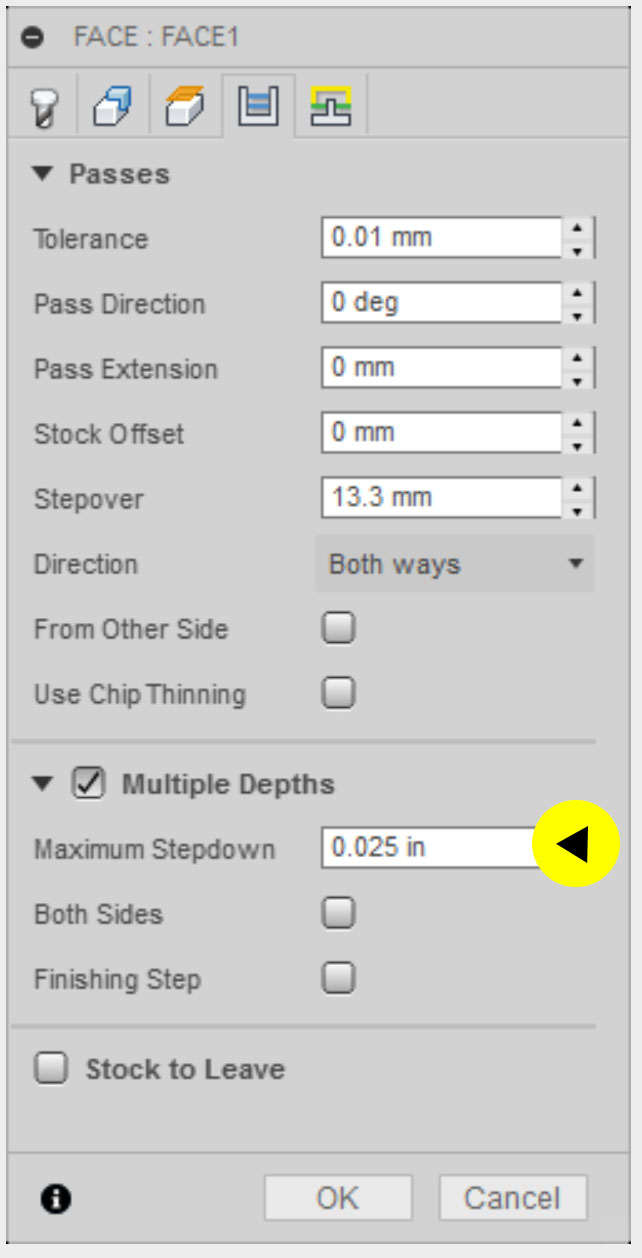Increase the Stepover value with up arrow
The image size is (642, 1258).
(x=577, y=487)
